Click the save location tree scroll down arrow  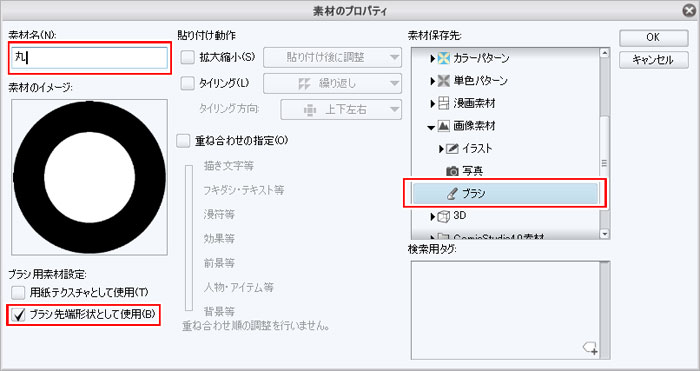604,234
